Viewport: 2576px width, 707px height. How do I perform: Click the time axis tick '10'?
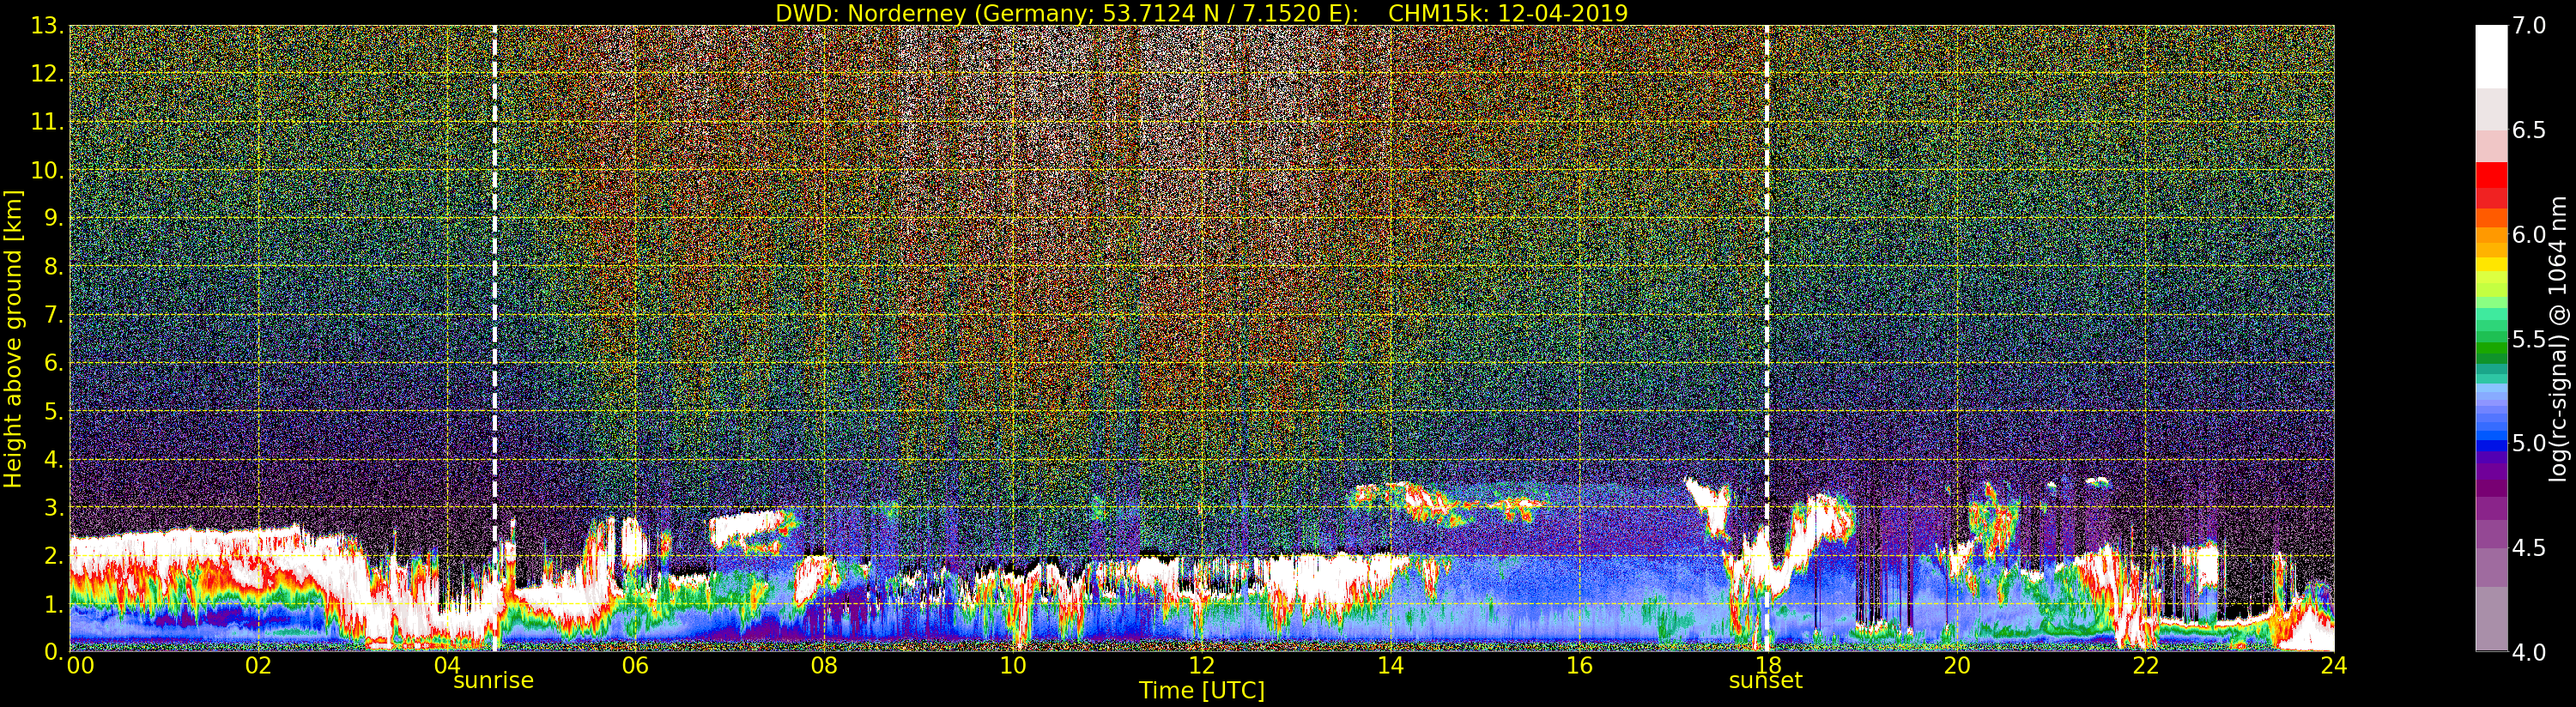(x=1013, y=666)
